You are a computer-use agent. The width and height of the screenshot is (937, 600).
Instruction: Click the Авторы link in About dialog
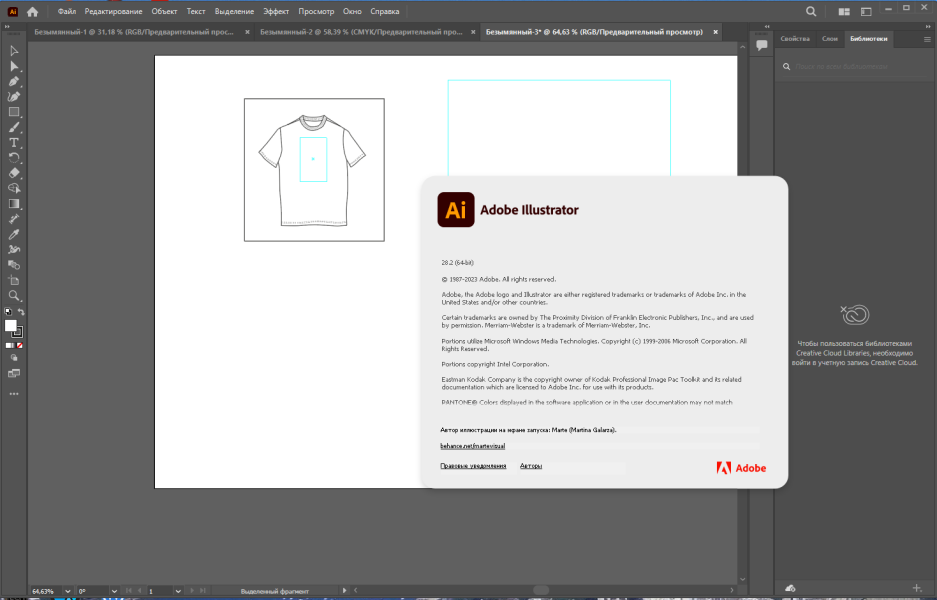click(531, 466)
